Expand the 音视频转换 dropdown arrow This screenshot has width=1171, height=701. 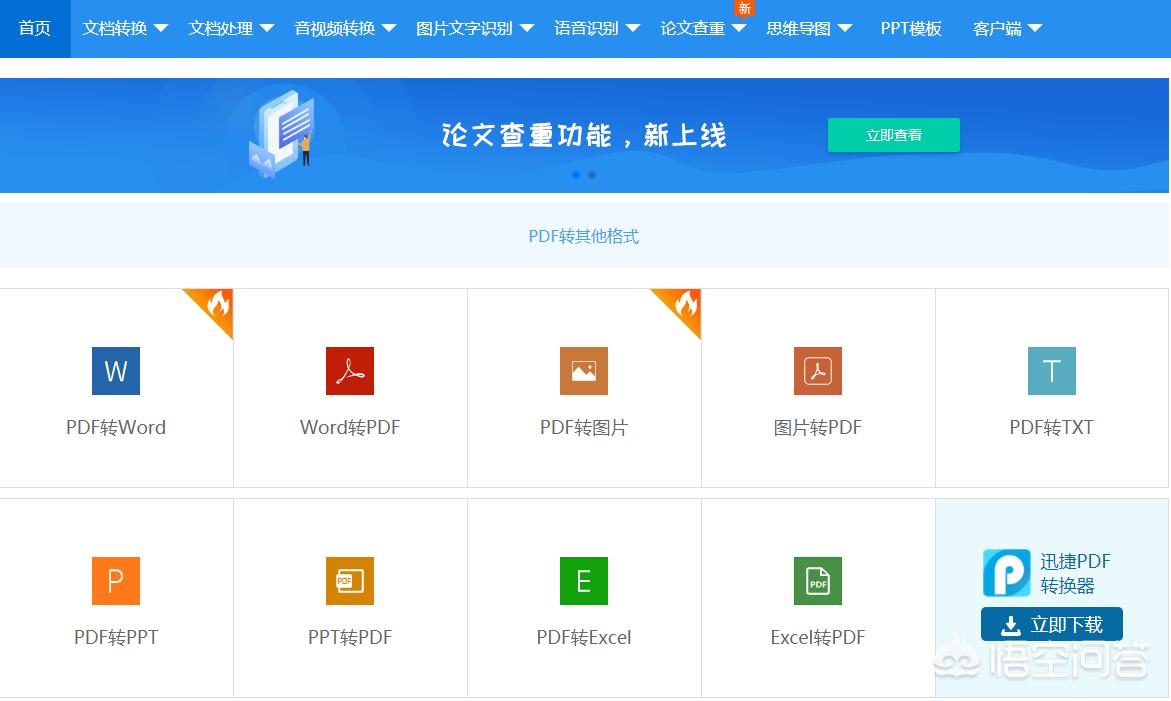388,28
